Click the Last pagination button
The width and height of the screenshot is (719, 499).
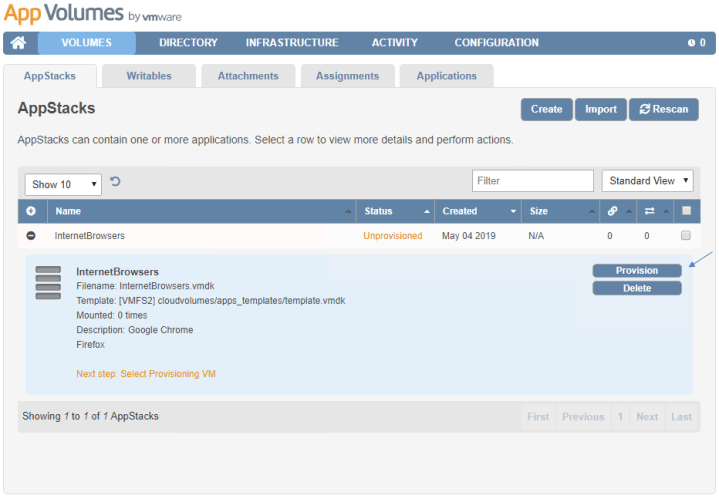[x=681, y=416]
